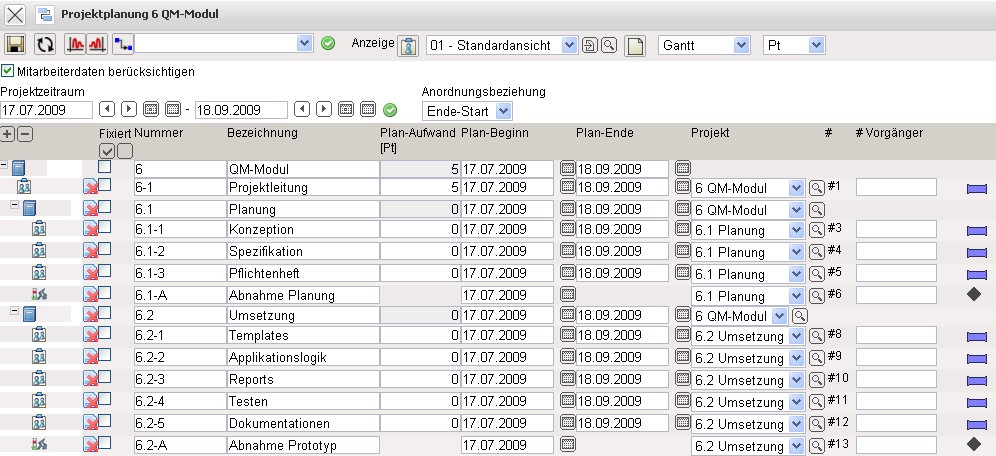This screenshot has width=996, height=456.
Task: Toggle Mitarbeiterdaten berücksichtigen checkbox
Action: pyautogui.click(x=8, y=72)
